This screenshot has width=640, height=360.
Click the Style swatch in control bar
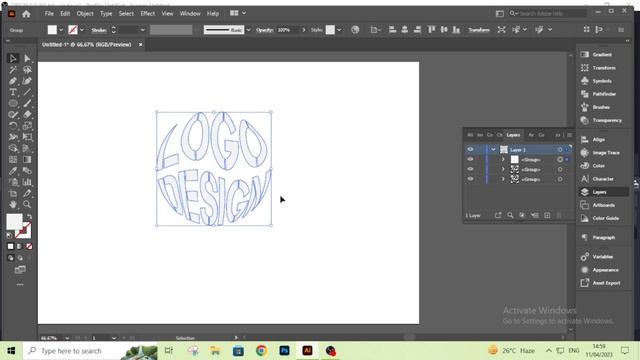[330, 30]
